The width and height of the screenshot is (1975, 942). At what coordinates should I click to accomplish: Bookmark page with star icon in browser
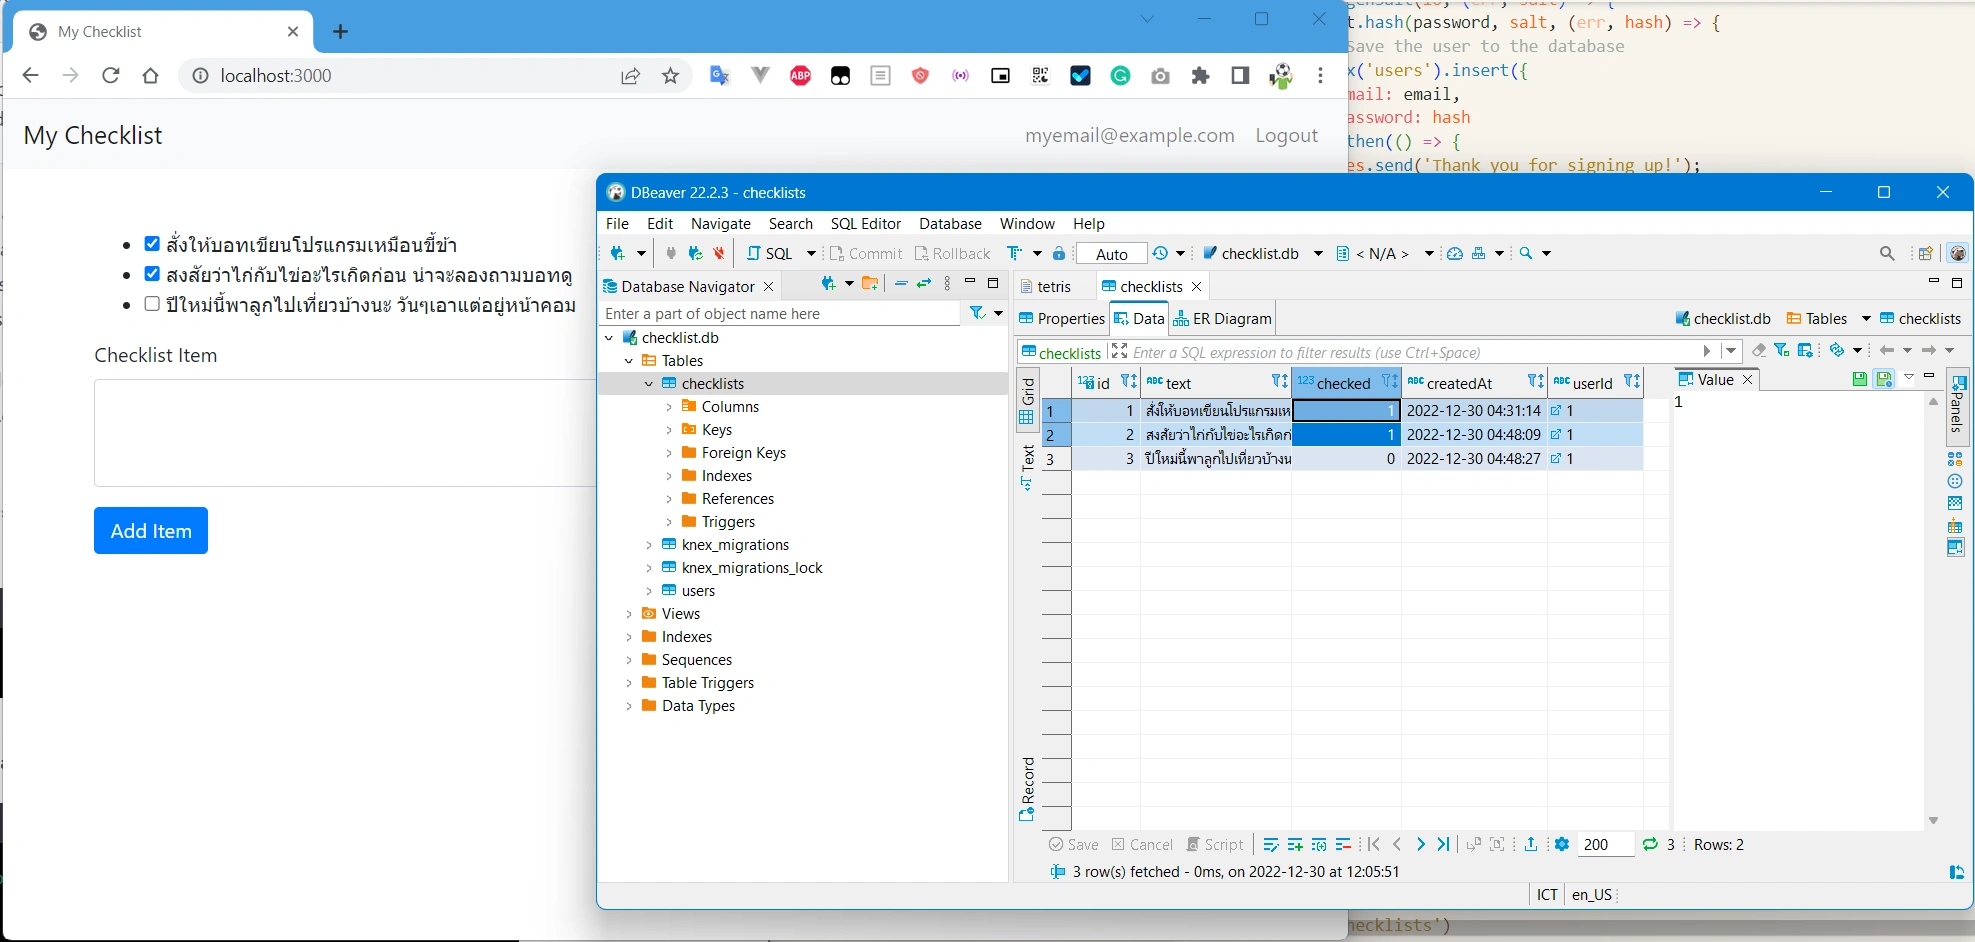click(x=670, y=76)
